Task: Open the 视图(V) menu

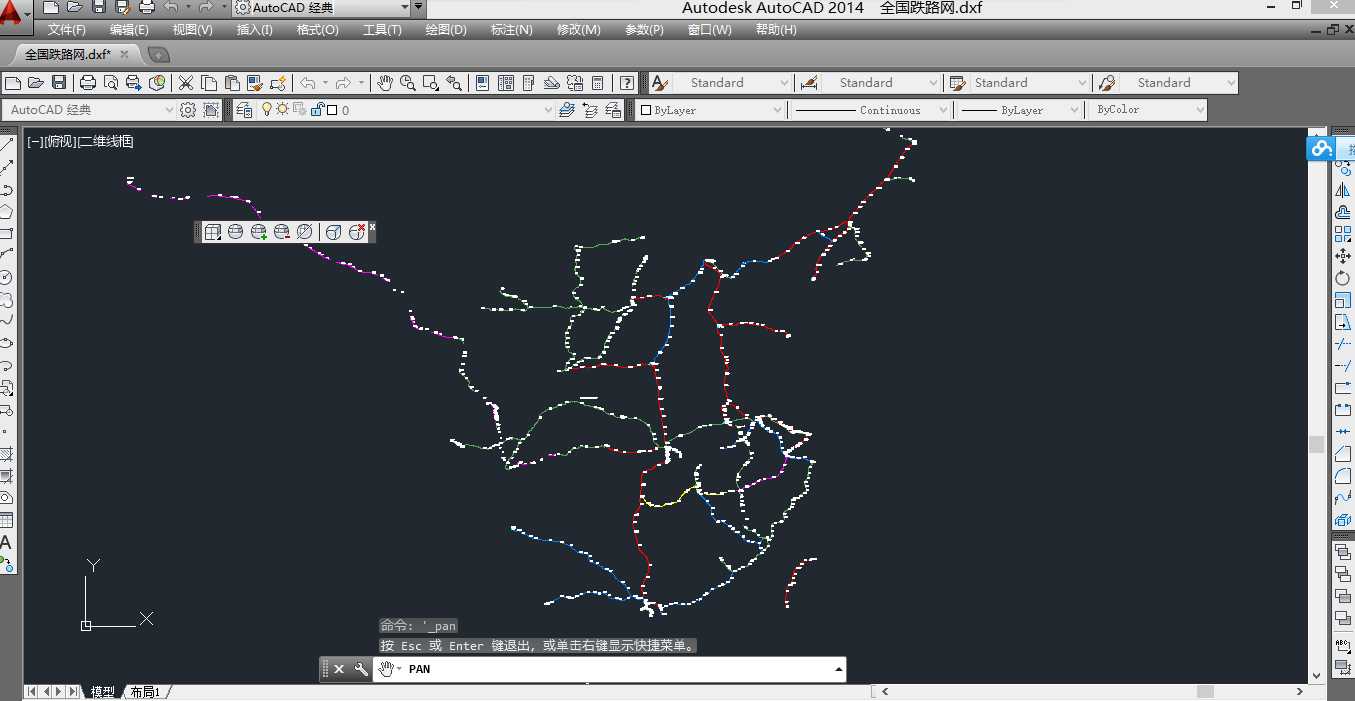Action: (192, 30)
